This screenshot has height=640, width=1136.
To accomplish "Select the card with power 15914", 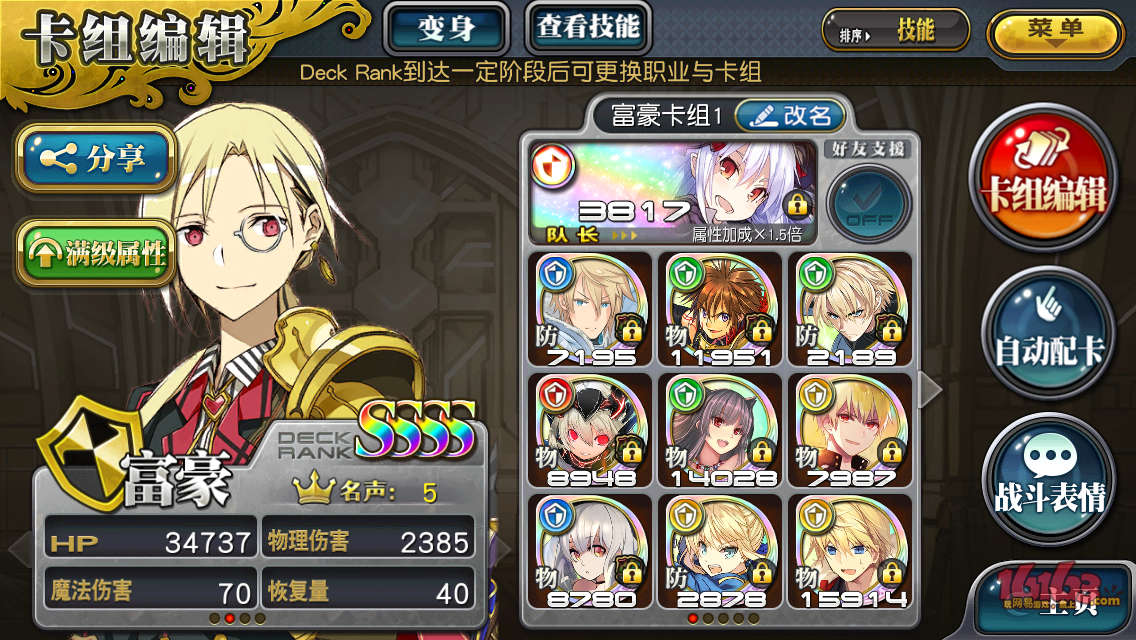I will 850,552.
